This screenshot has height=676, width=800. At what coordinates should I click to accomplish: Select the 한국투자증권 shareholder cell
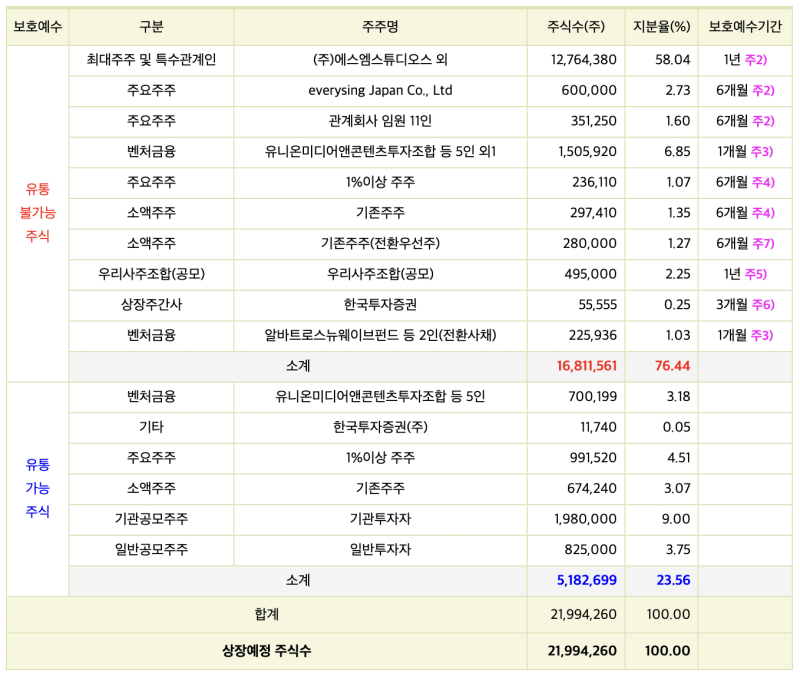(x=380, y=305)
